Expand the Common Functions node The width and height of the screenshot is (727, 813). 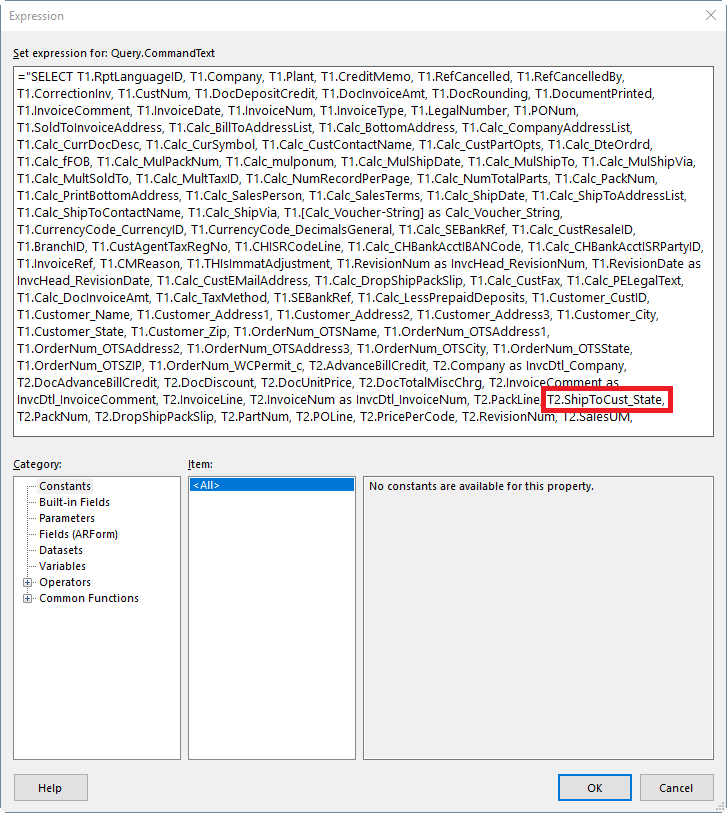tap(27, 598)
